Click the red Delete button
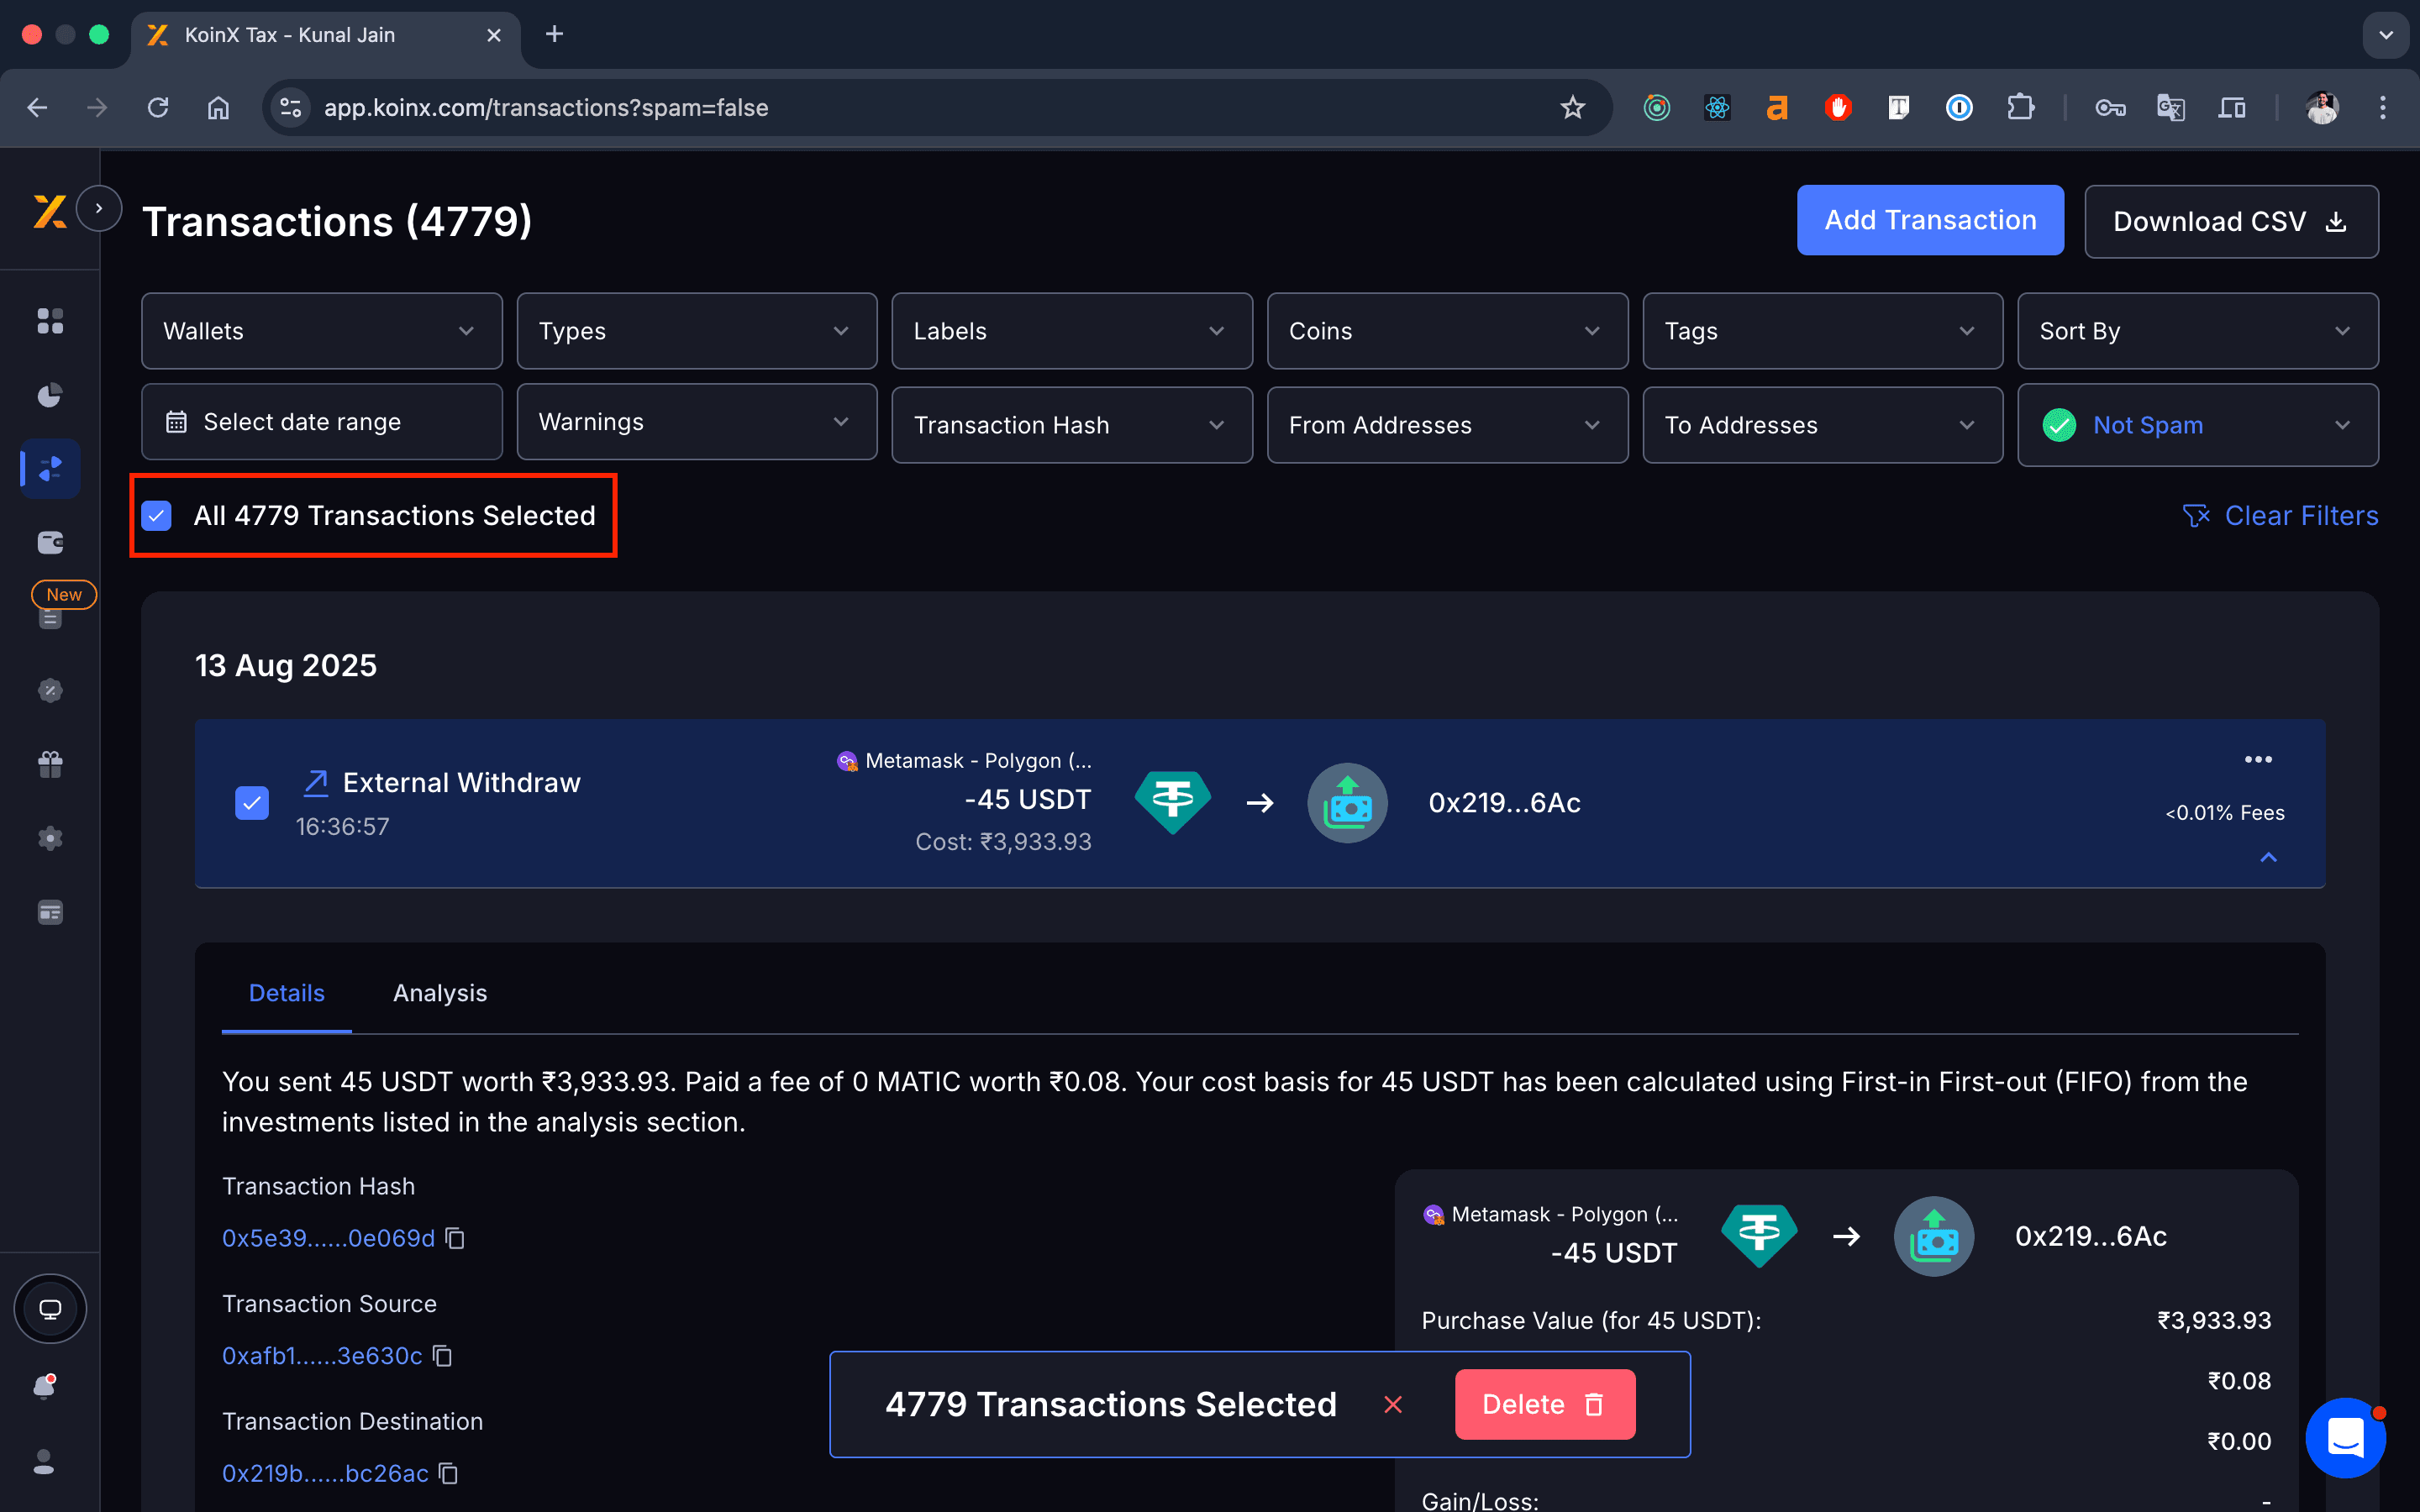 coord(1544,1404)
